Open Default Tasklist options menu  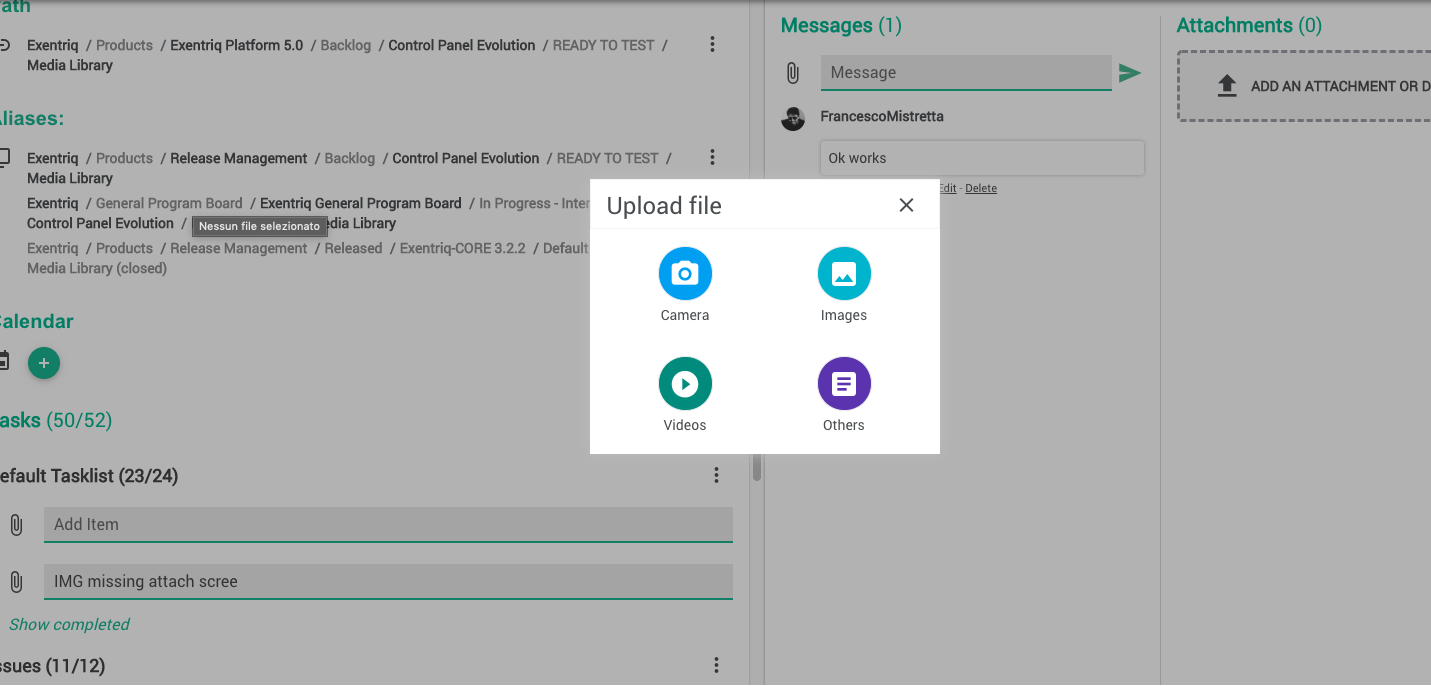click(x=716, y=476)
